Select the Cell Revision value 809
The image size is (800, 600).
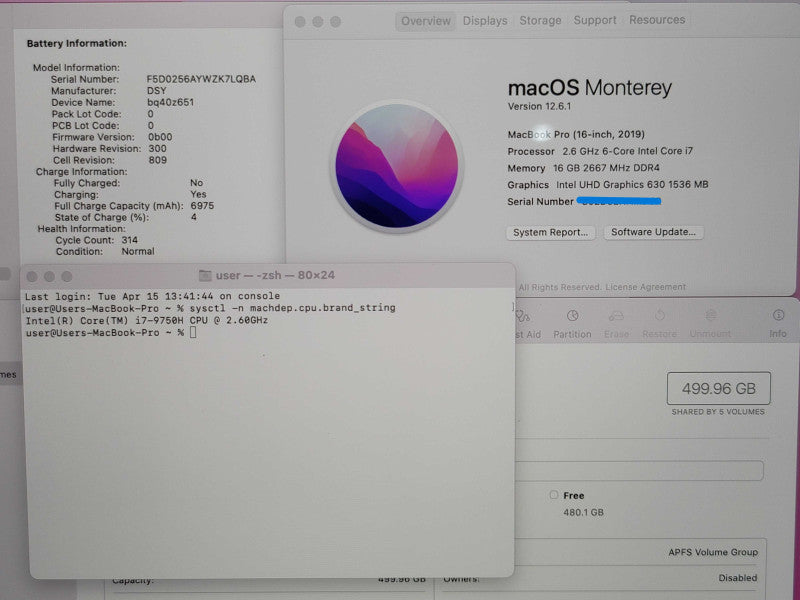(x=157, y=160)
